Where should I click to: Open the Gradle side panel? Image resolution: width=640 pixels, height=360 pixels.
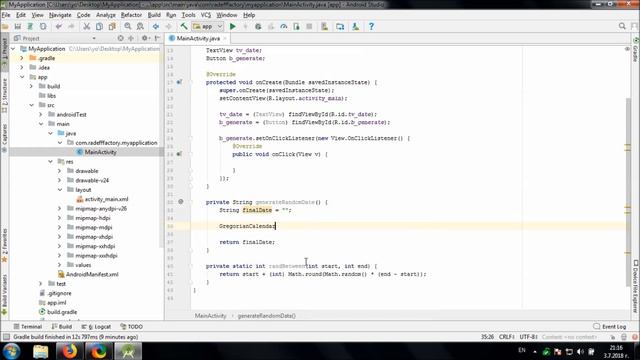coord(636,50)
